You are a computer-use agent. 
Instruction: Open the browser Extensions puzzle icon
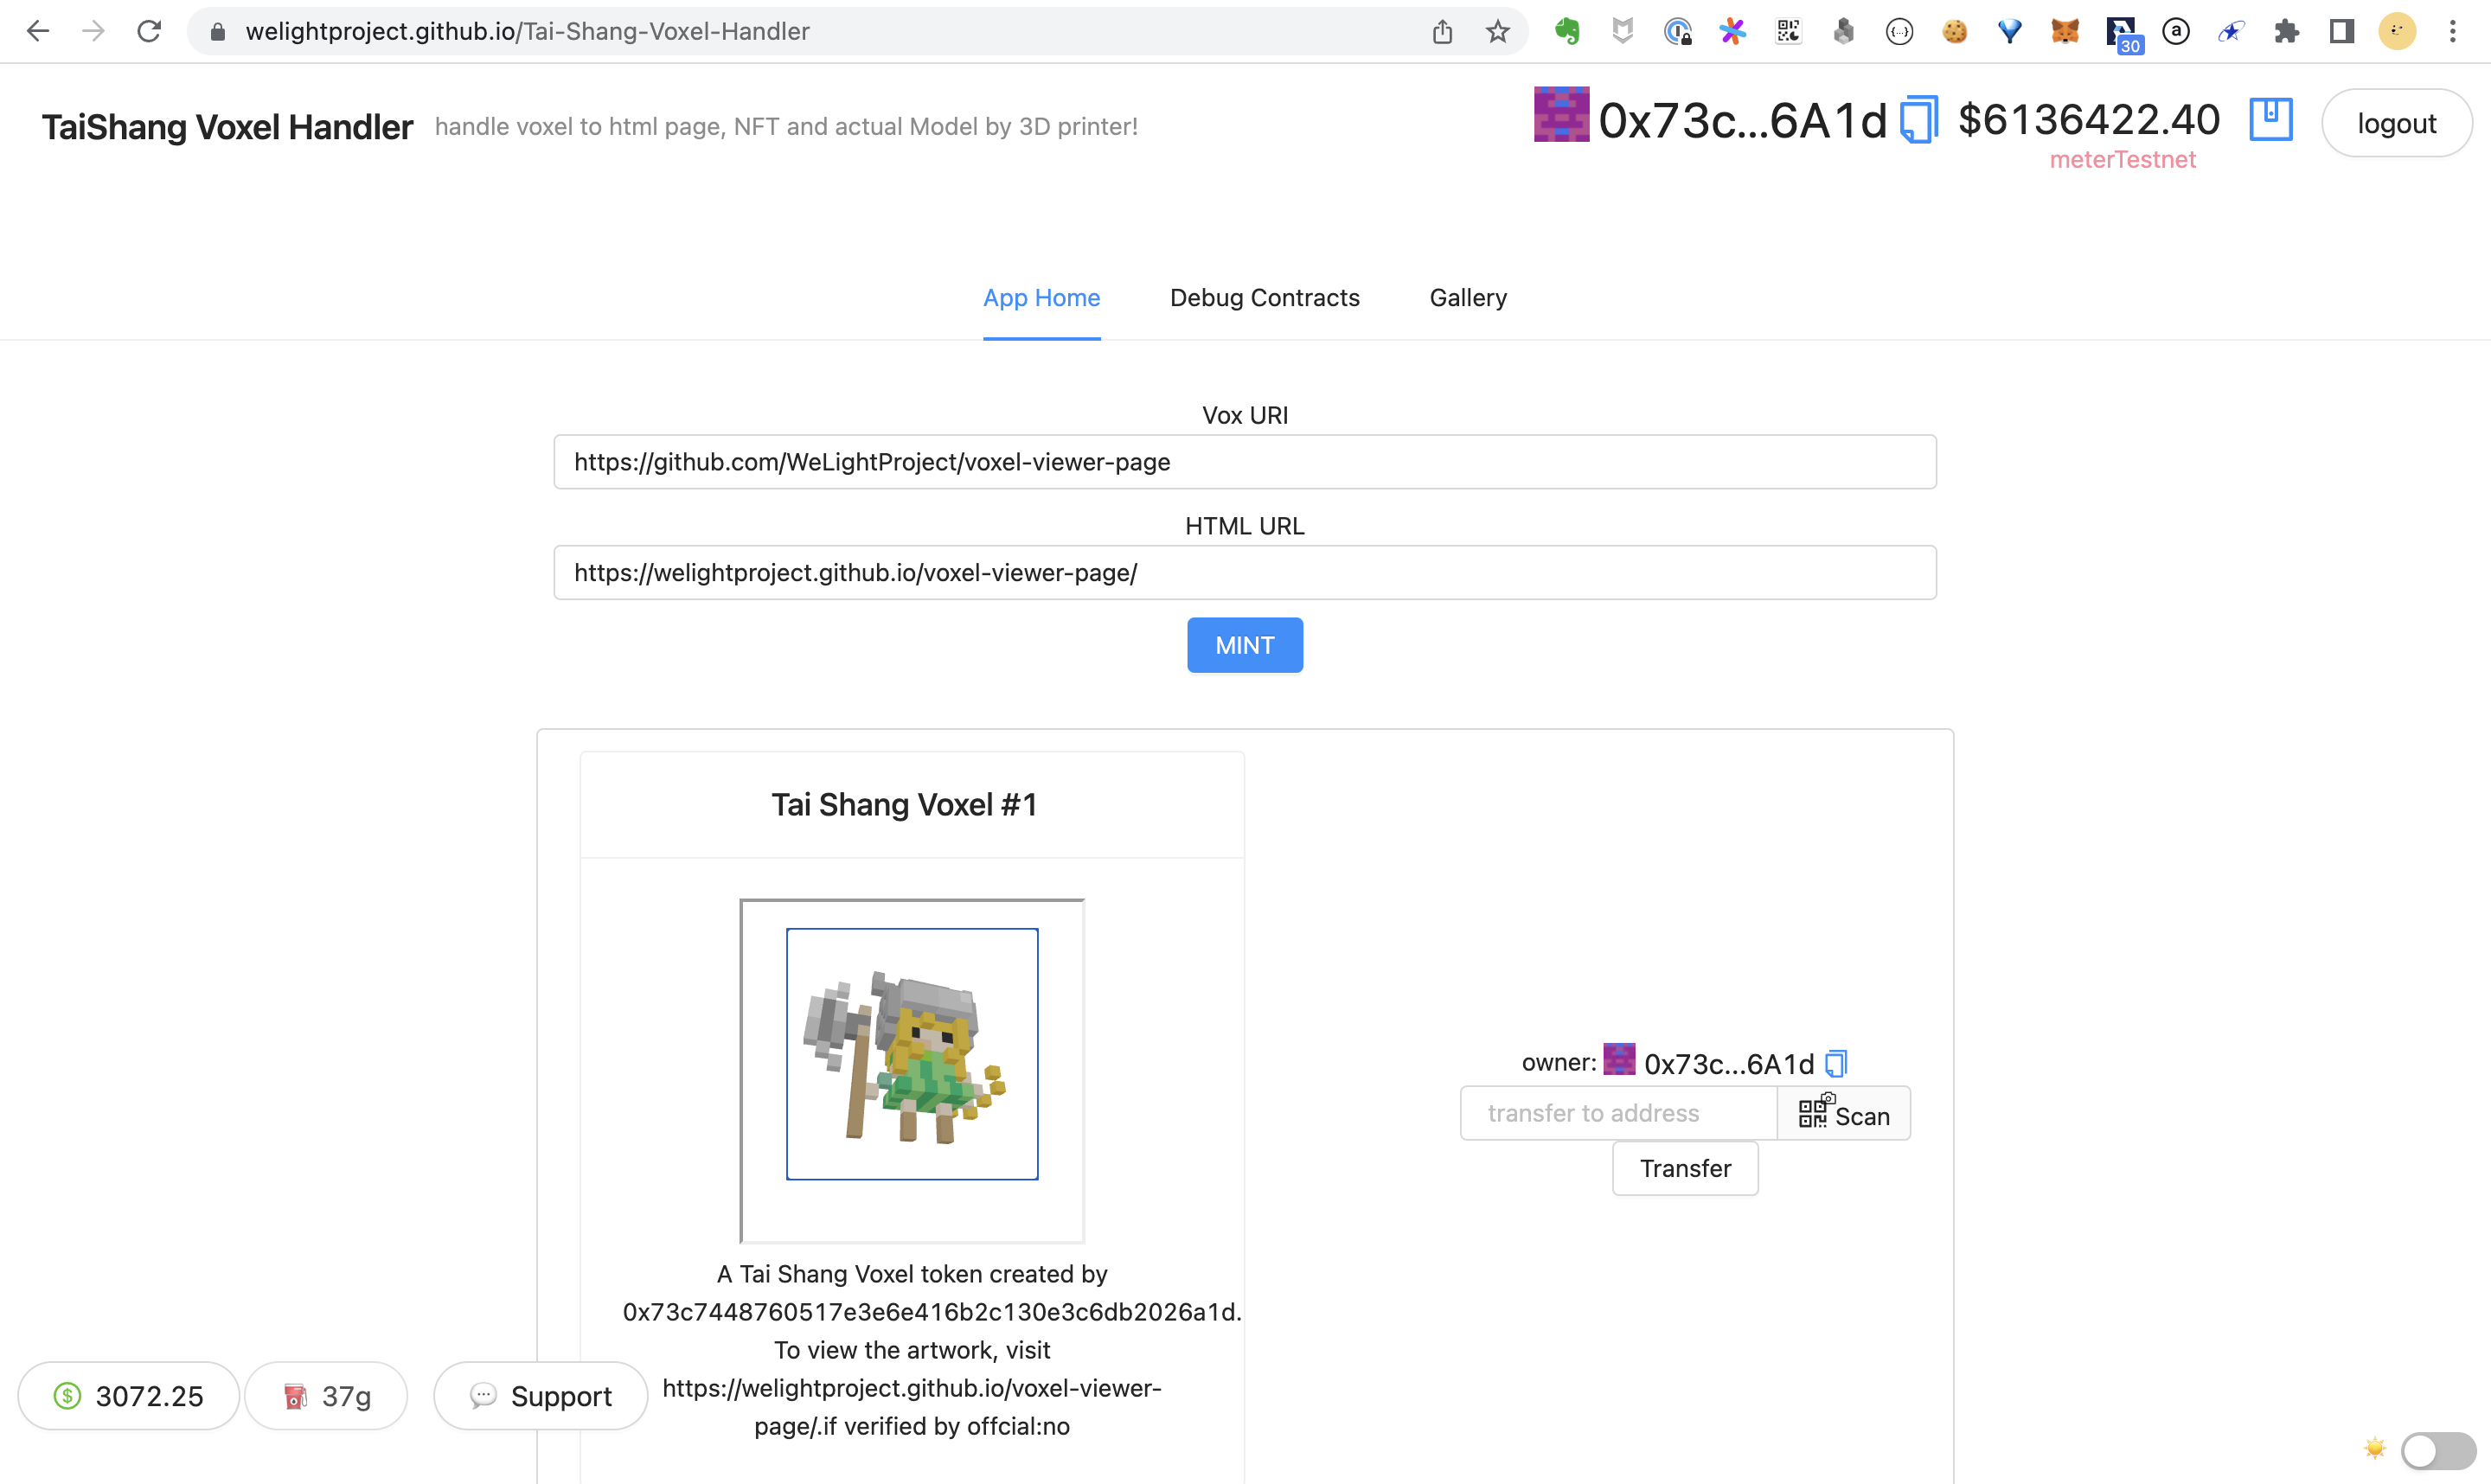(x=2286, y=31)
